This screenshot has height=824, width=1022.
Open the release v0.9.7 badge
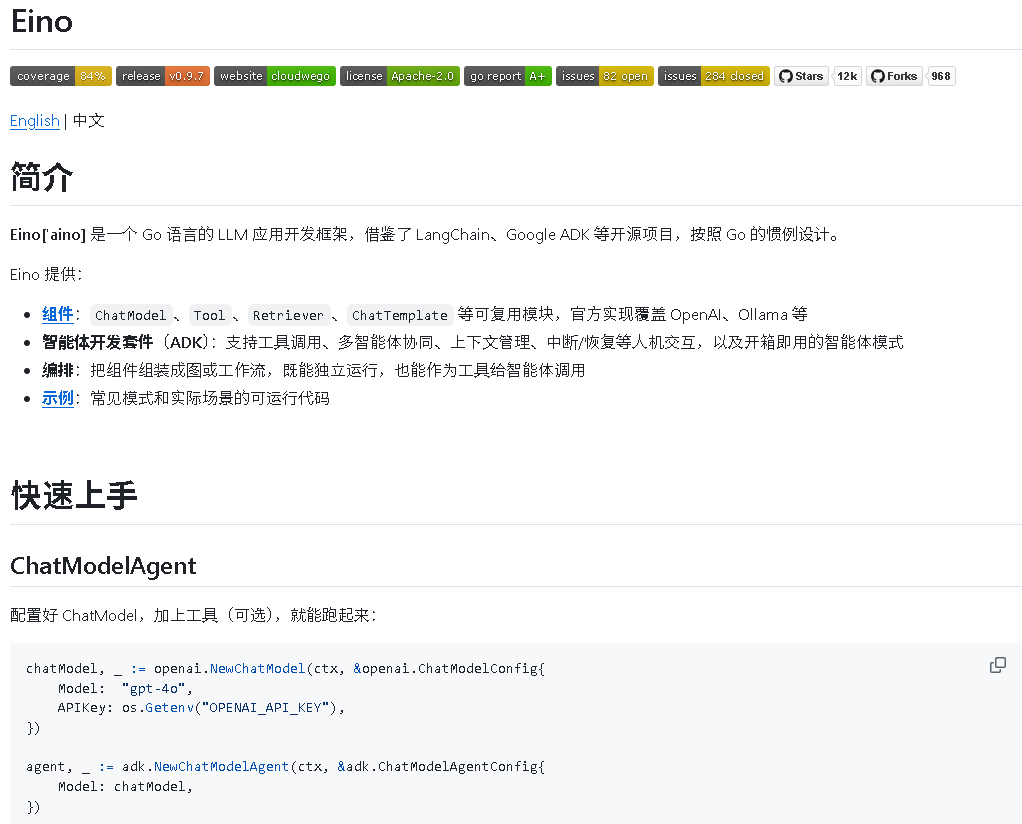pyautogui.click(x=163, y=76)
